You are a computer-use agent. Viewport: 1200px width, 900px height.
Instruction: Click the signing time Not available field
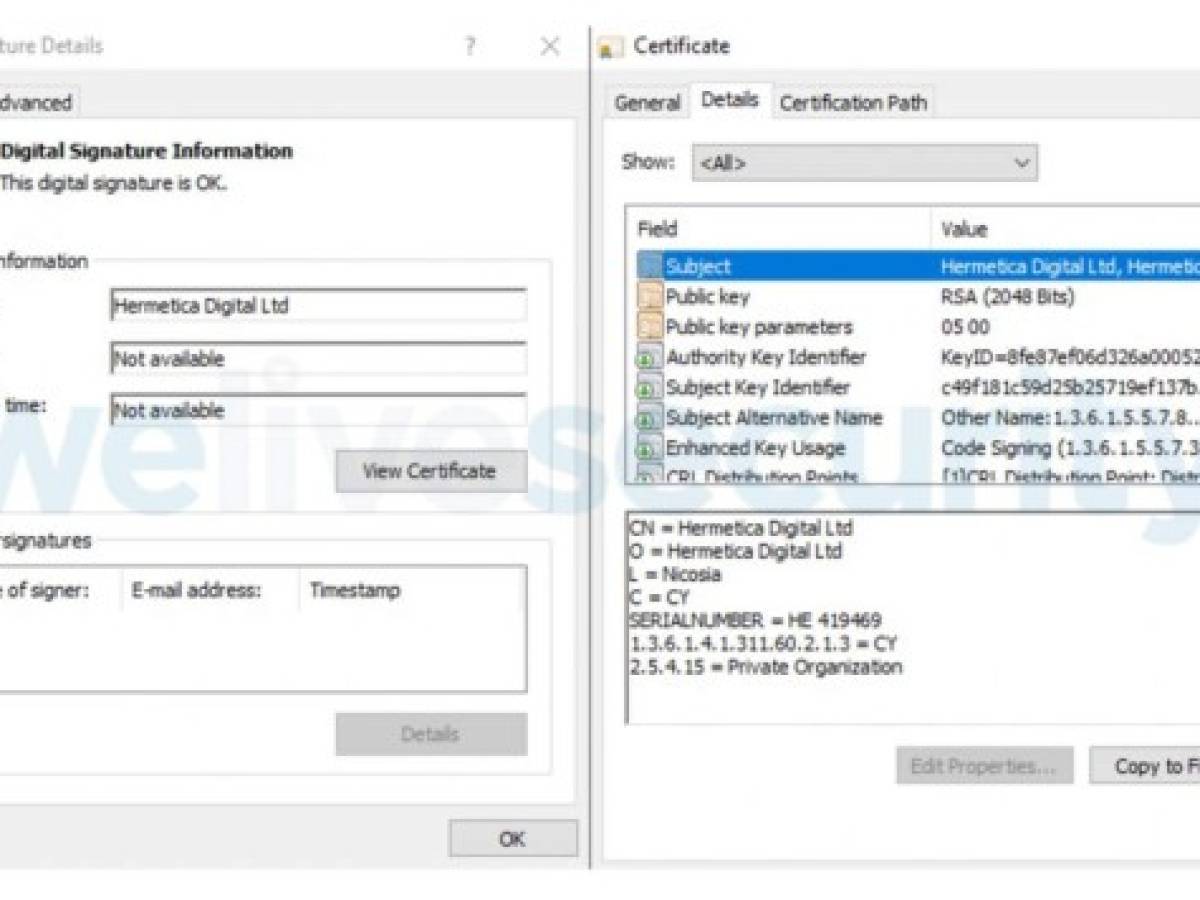(318, 410)
